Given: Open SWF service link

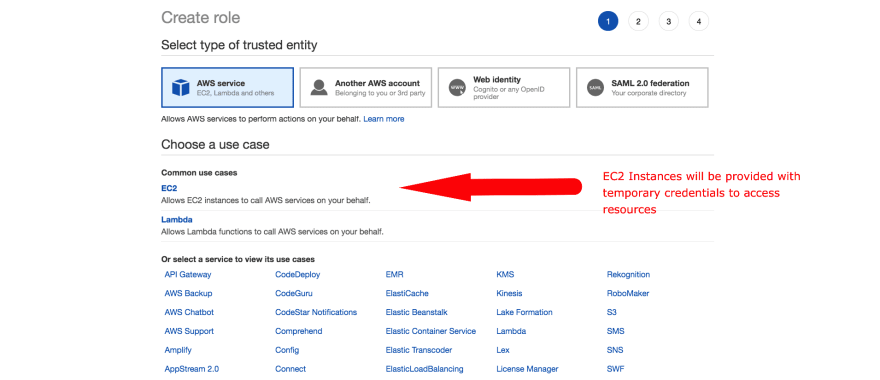Looking at the screenshot, I should click(615, 369).
